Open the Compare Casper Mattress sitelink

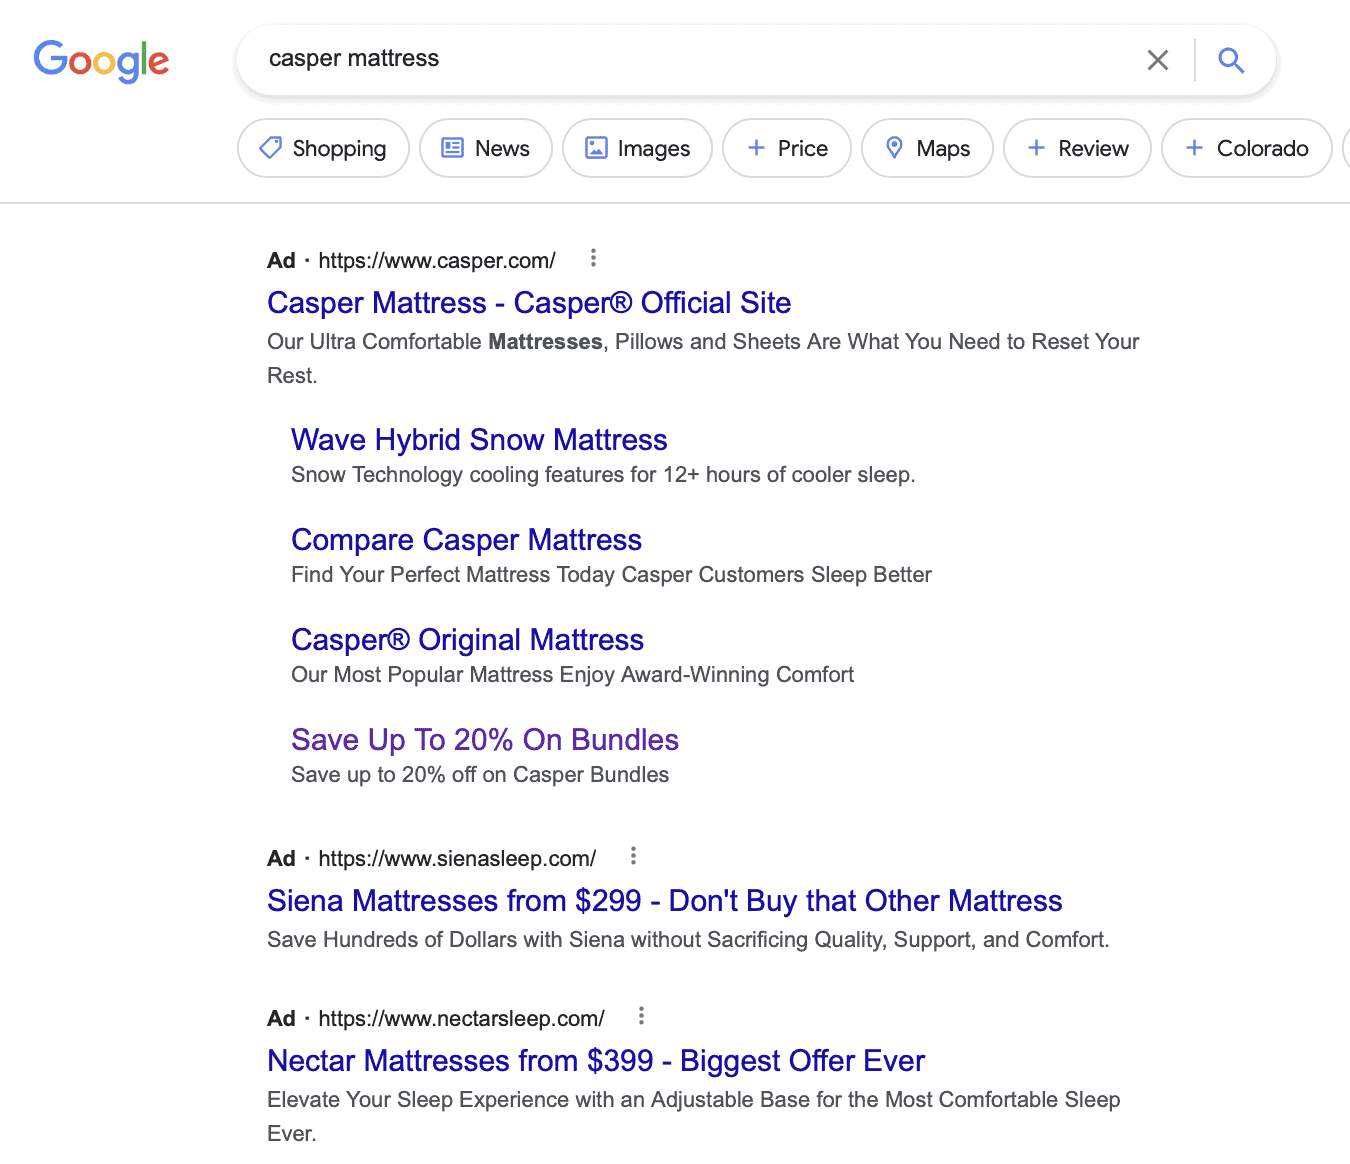click(466, 540)
